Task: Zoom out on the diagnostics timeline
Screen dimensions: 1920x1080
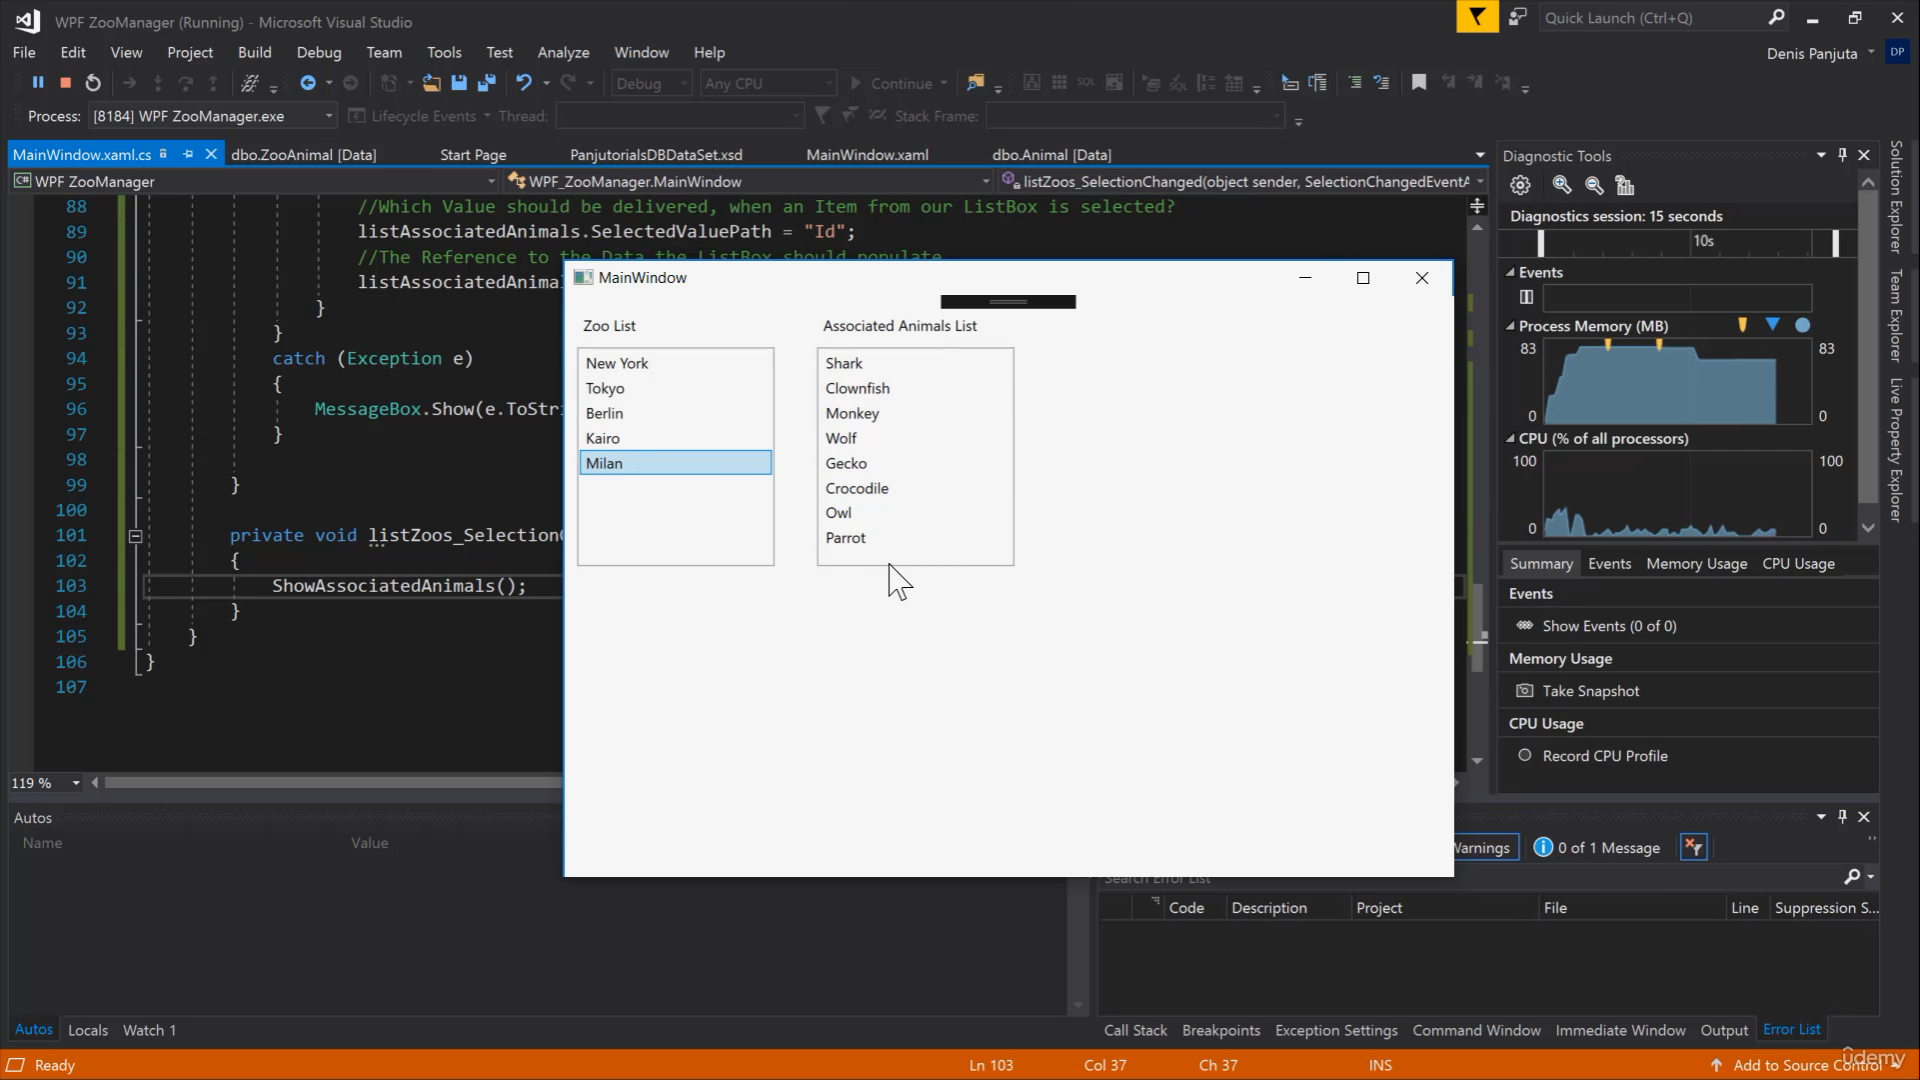Action: (1594, 185)
